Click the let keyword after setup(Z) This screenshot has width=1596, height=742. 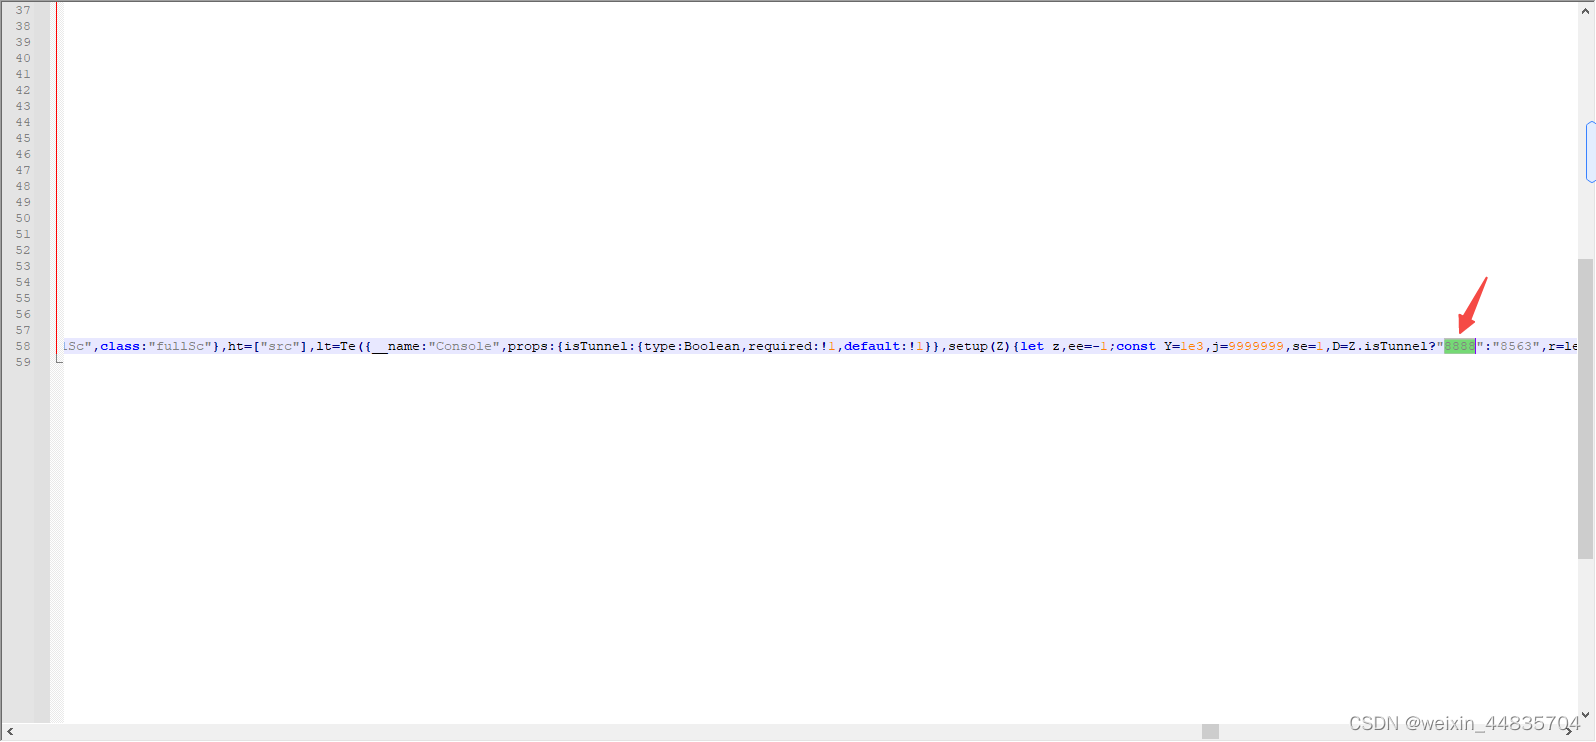(1032, 346)
